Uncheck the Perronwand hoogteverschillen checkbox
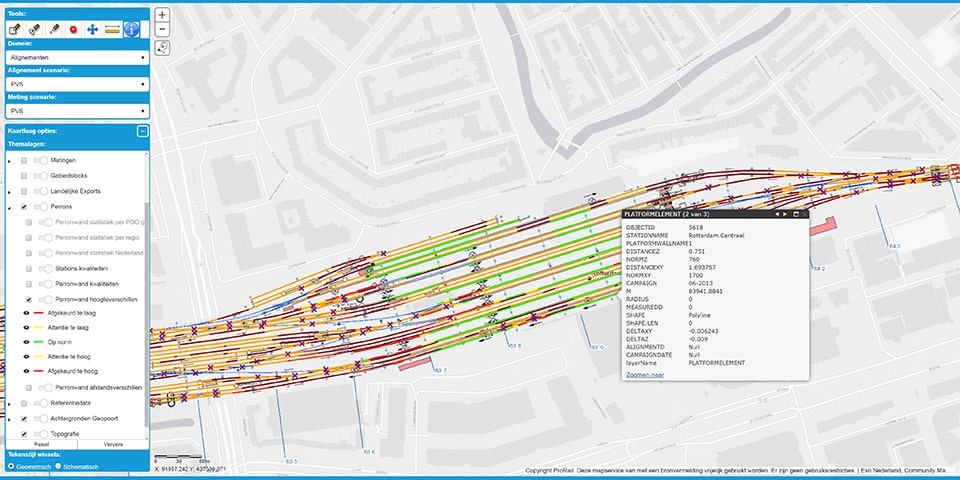 [29, 300]
